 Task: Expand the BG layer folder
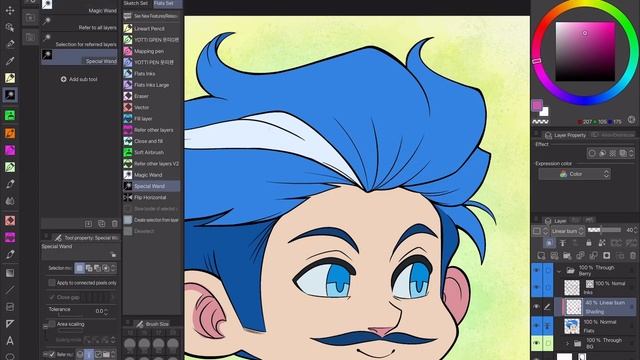[567, 344]
